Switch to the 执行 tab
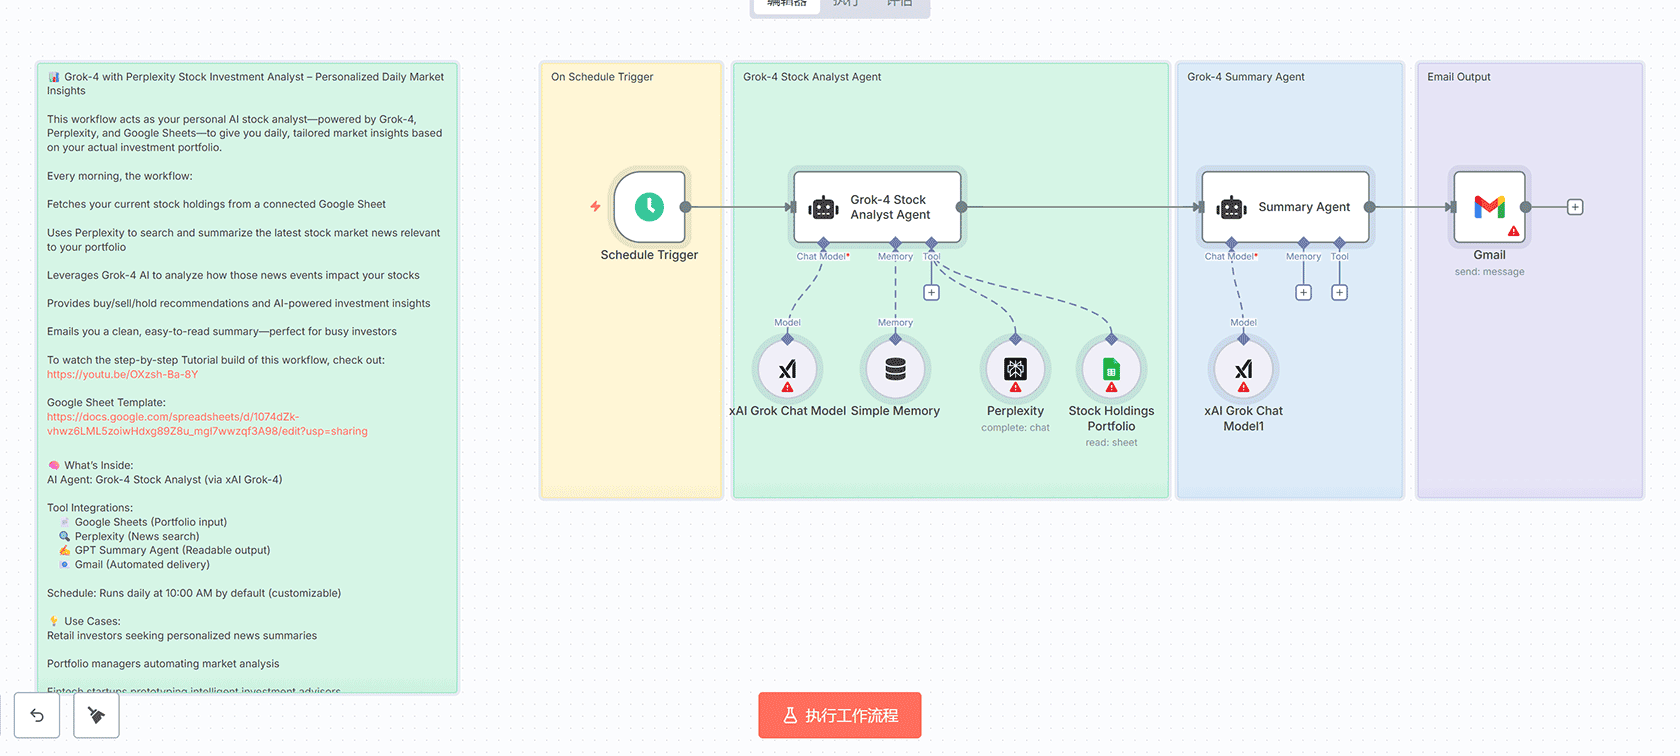 click(846, 4)
